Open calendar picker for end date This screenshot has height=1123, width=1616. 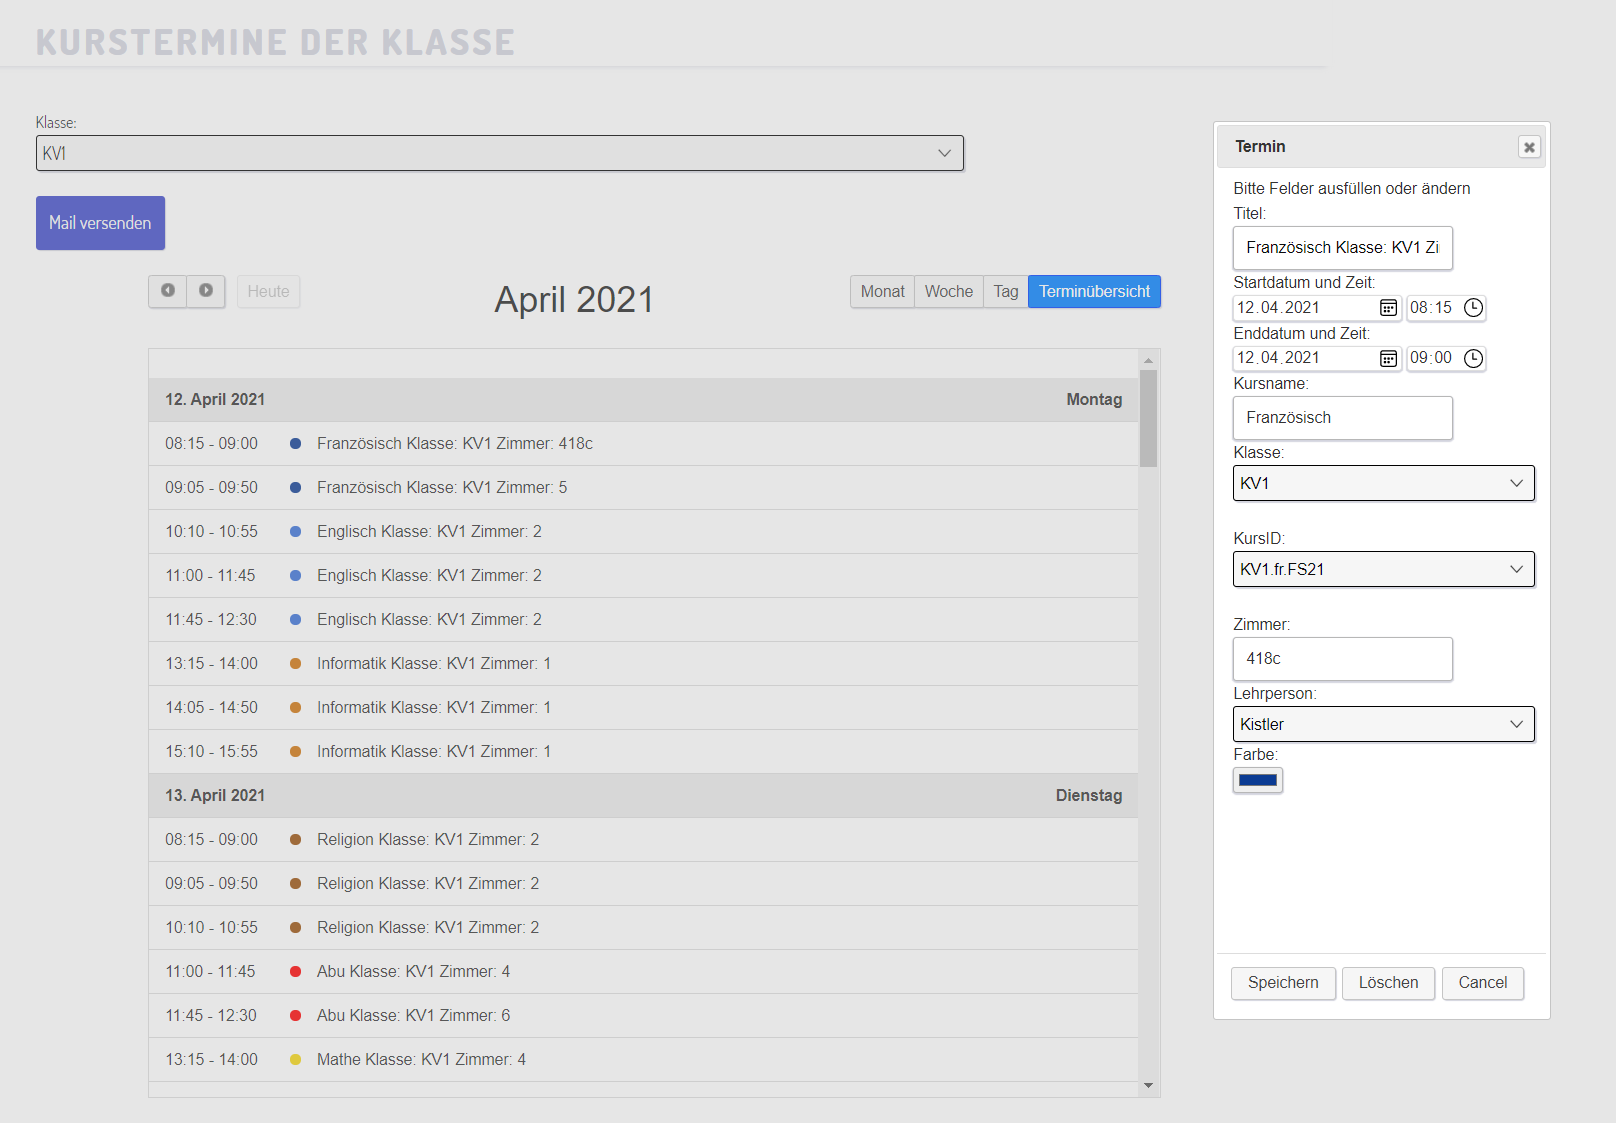(x=1388, y=359)
